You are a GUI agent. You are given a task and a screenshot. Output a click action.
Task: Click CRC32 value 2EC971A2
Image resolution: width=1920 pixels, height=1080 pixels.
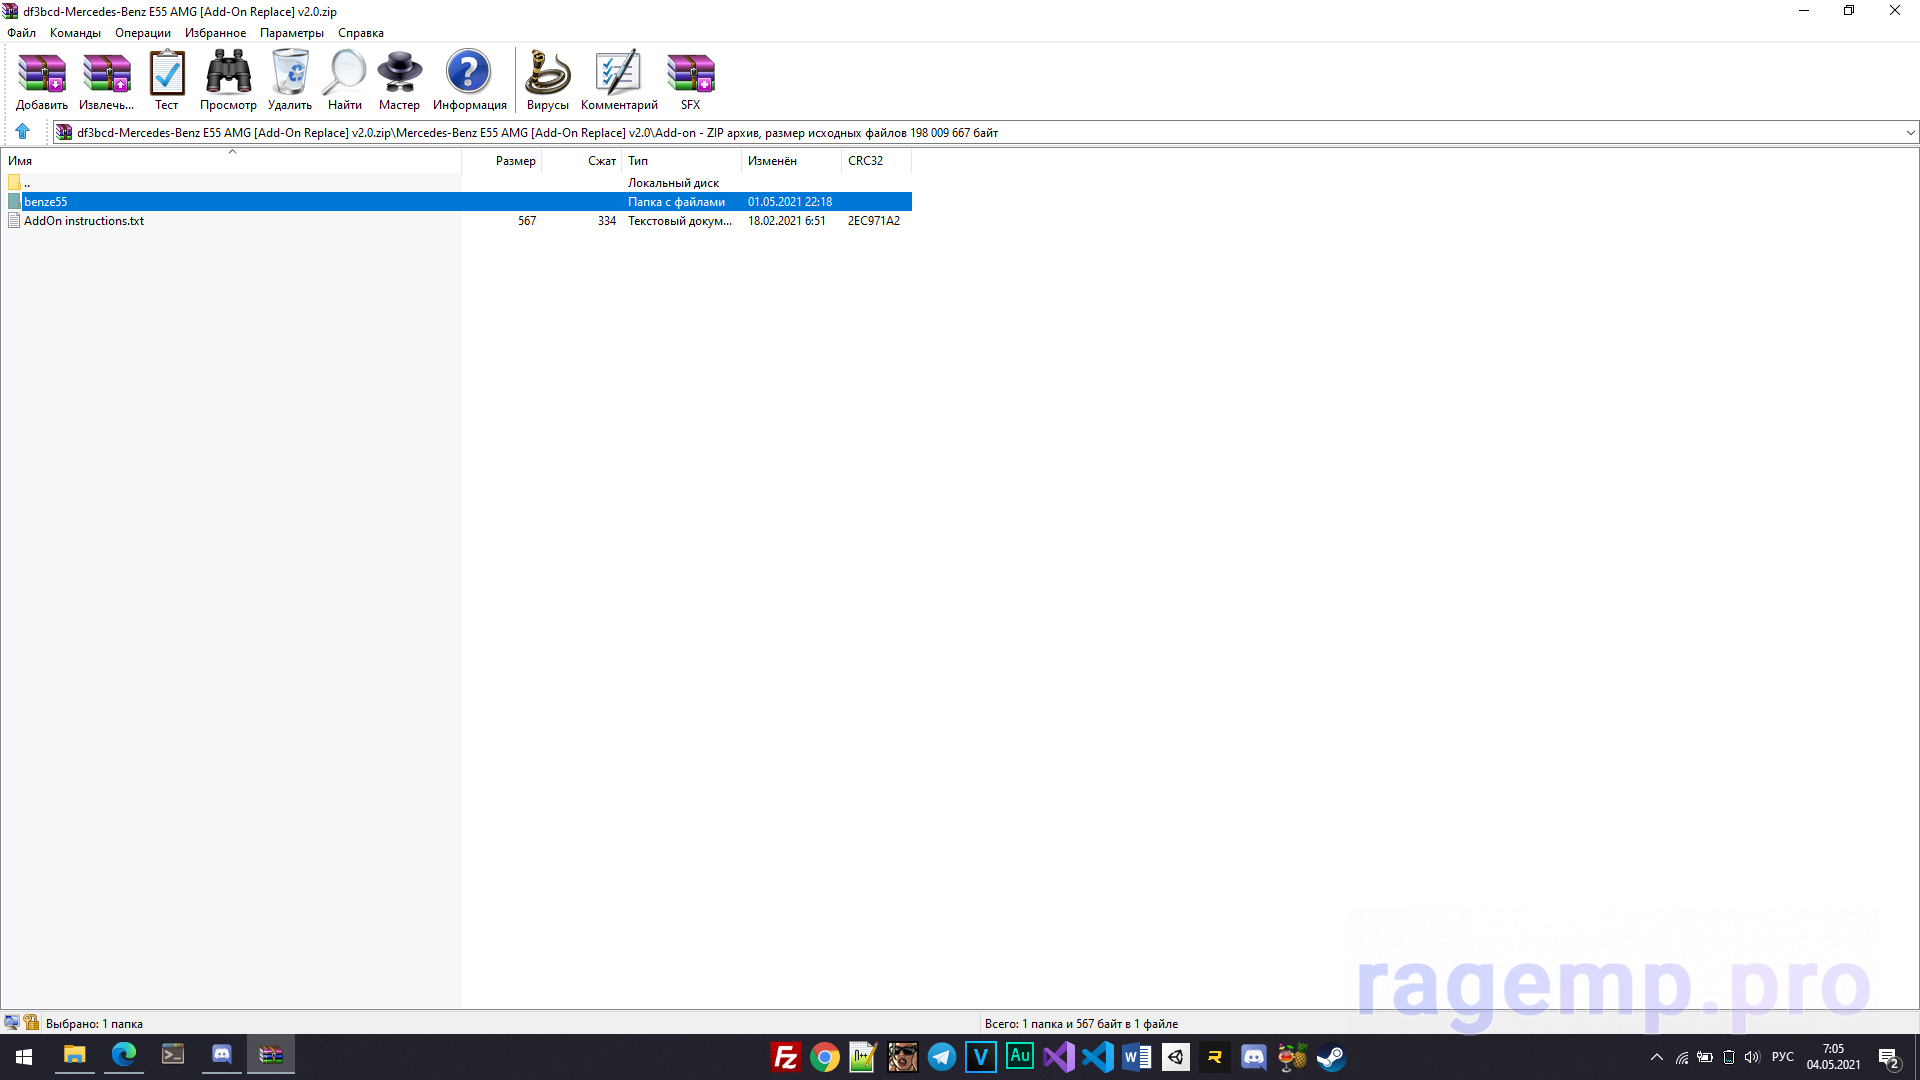[874, 221]
